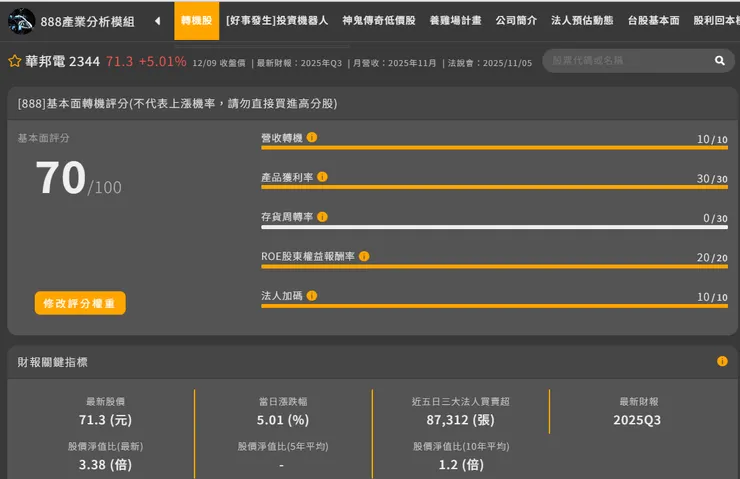The image size is (740, 479).
Task: Switch to [好事發生]投資機器人 tab
Action: (277, 21)
